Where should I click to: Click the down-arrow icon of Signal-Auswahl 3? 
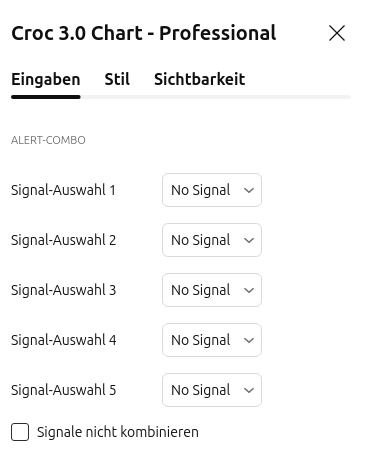tap(249, 290)
